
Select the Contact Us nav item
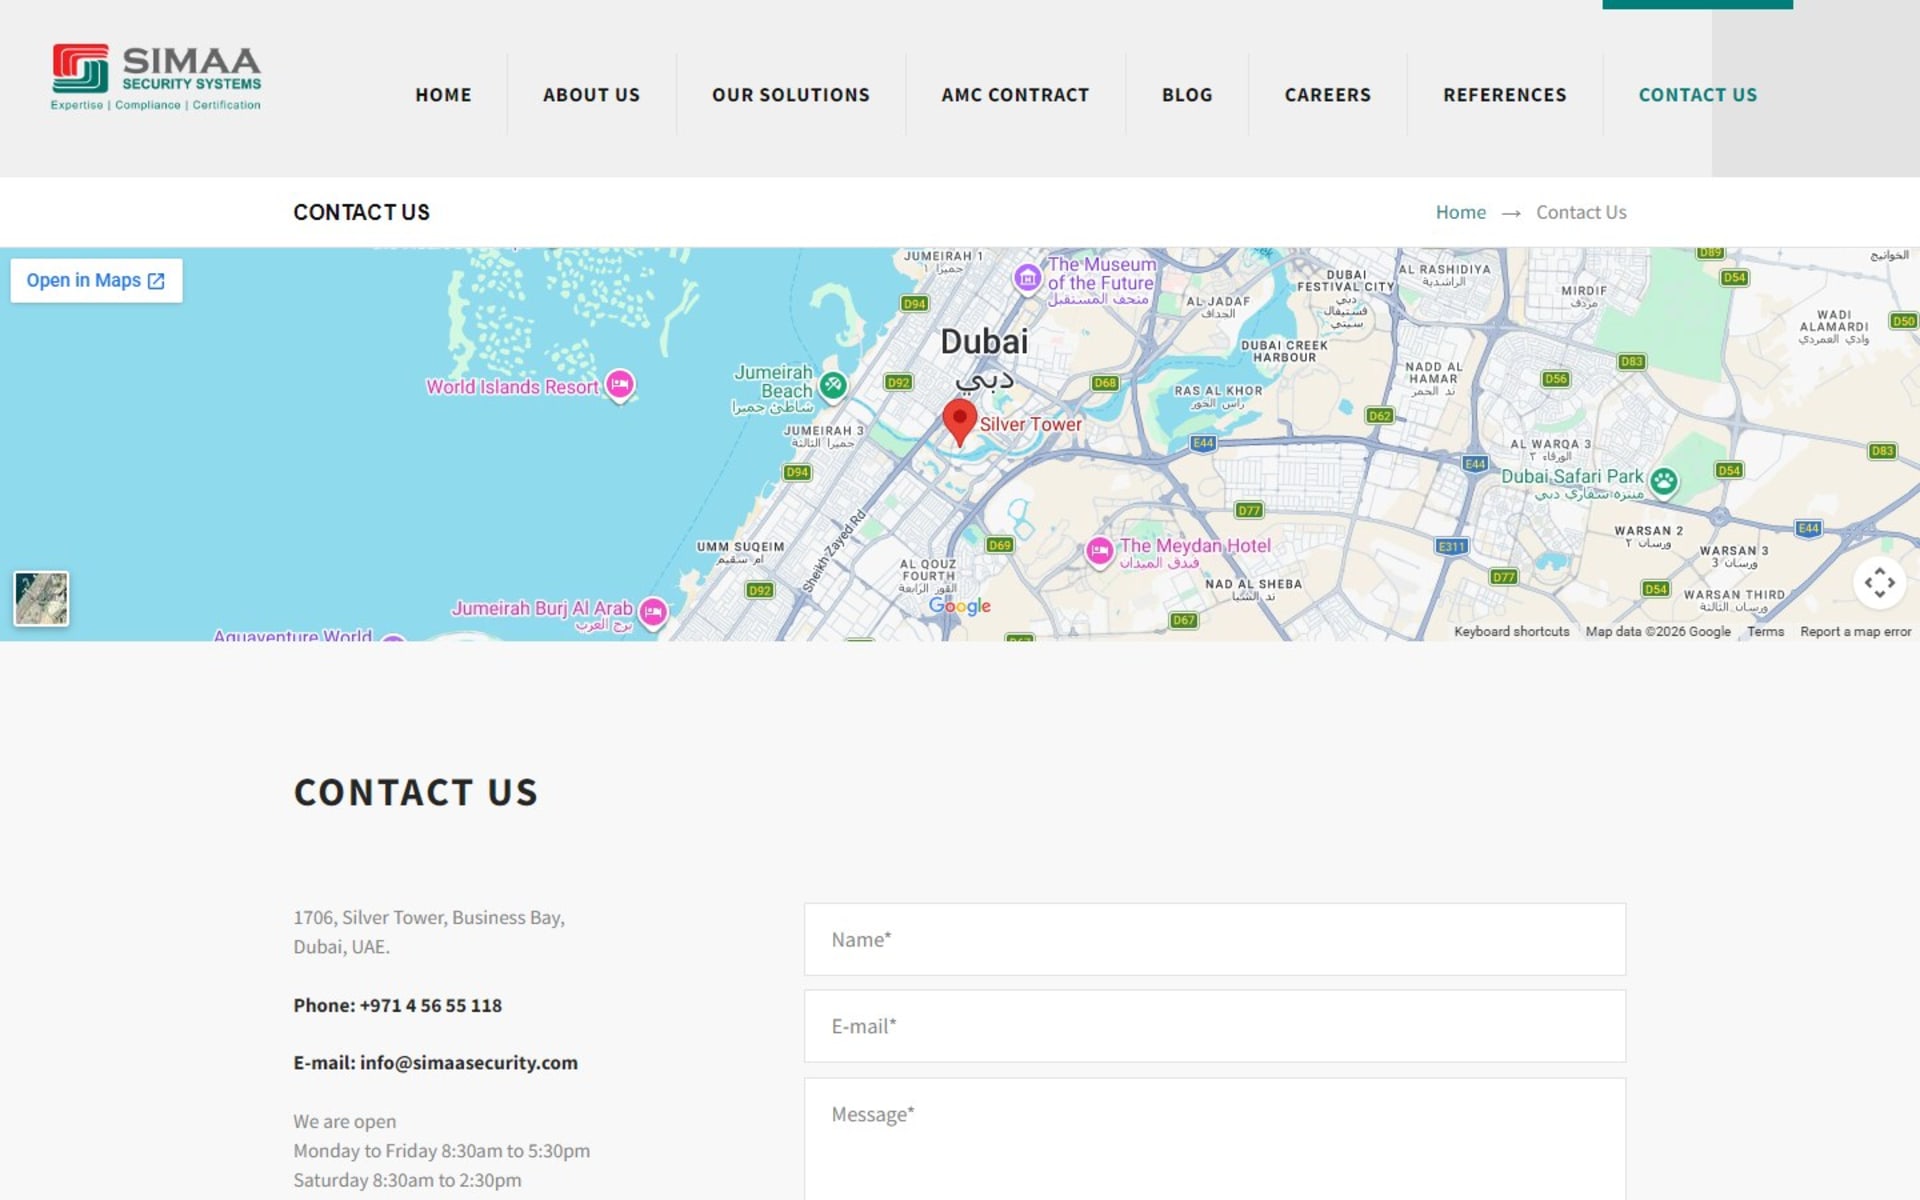[x=1698, y=95]
